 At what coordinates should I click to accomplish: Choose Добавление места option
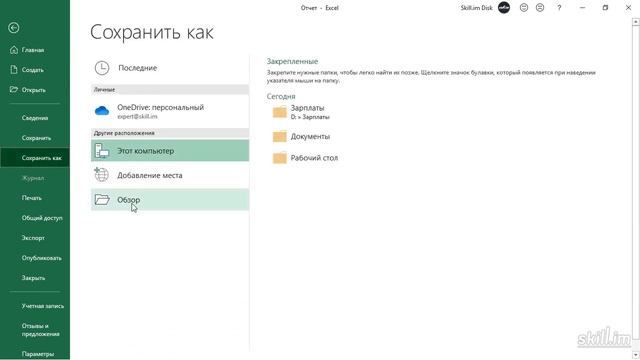(170, 175)
